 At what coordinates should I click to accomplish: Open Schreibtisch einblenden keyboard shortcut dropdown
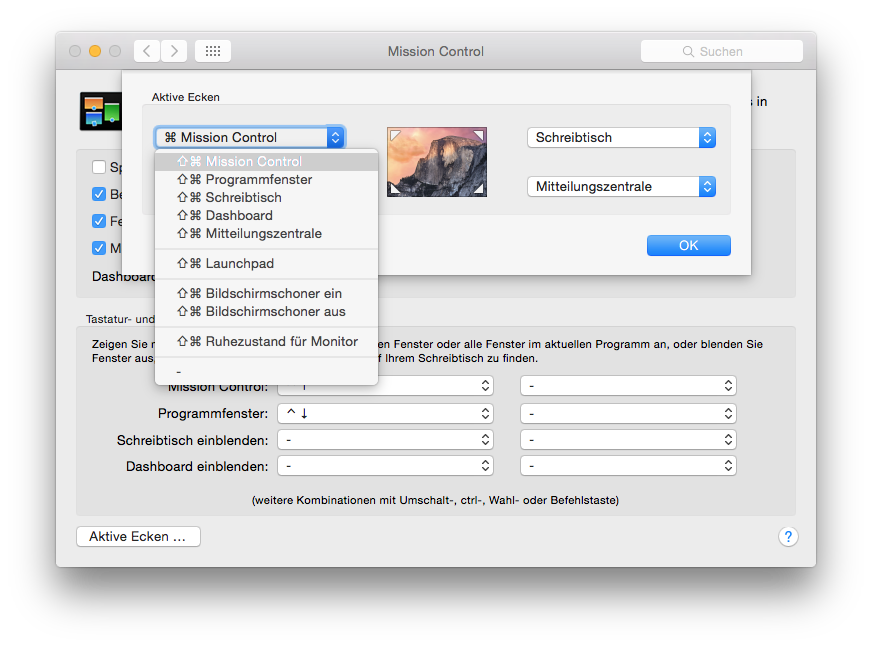tap(385, 440)
